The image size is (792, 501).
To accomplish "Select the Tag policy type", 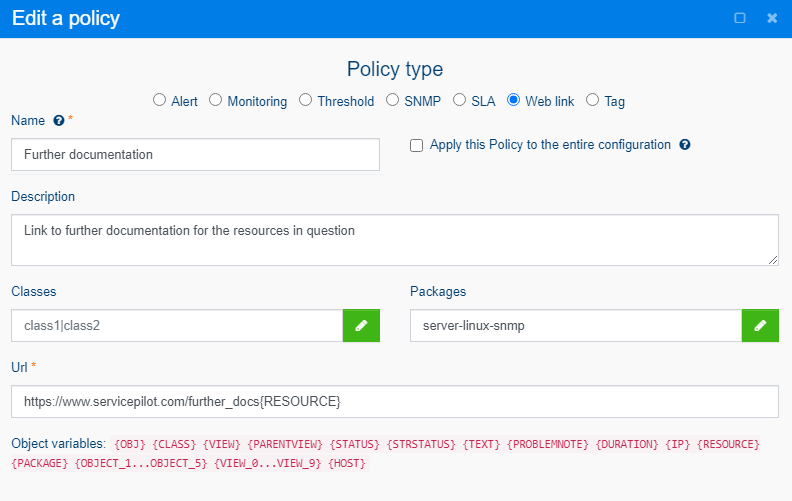I will coord(592,100).
